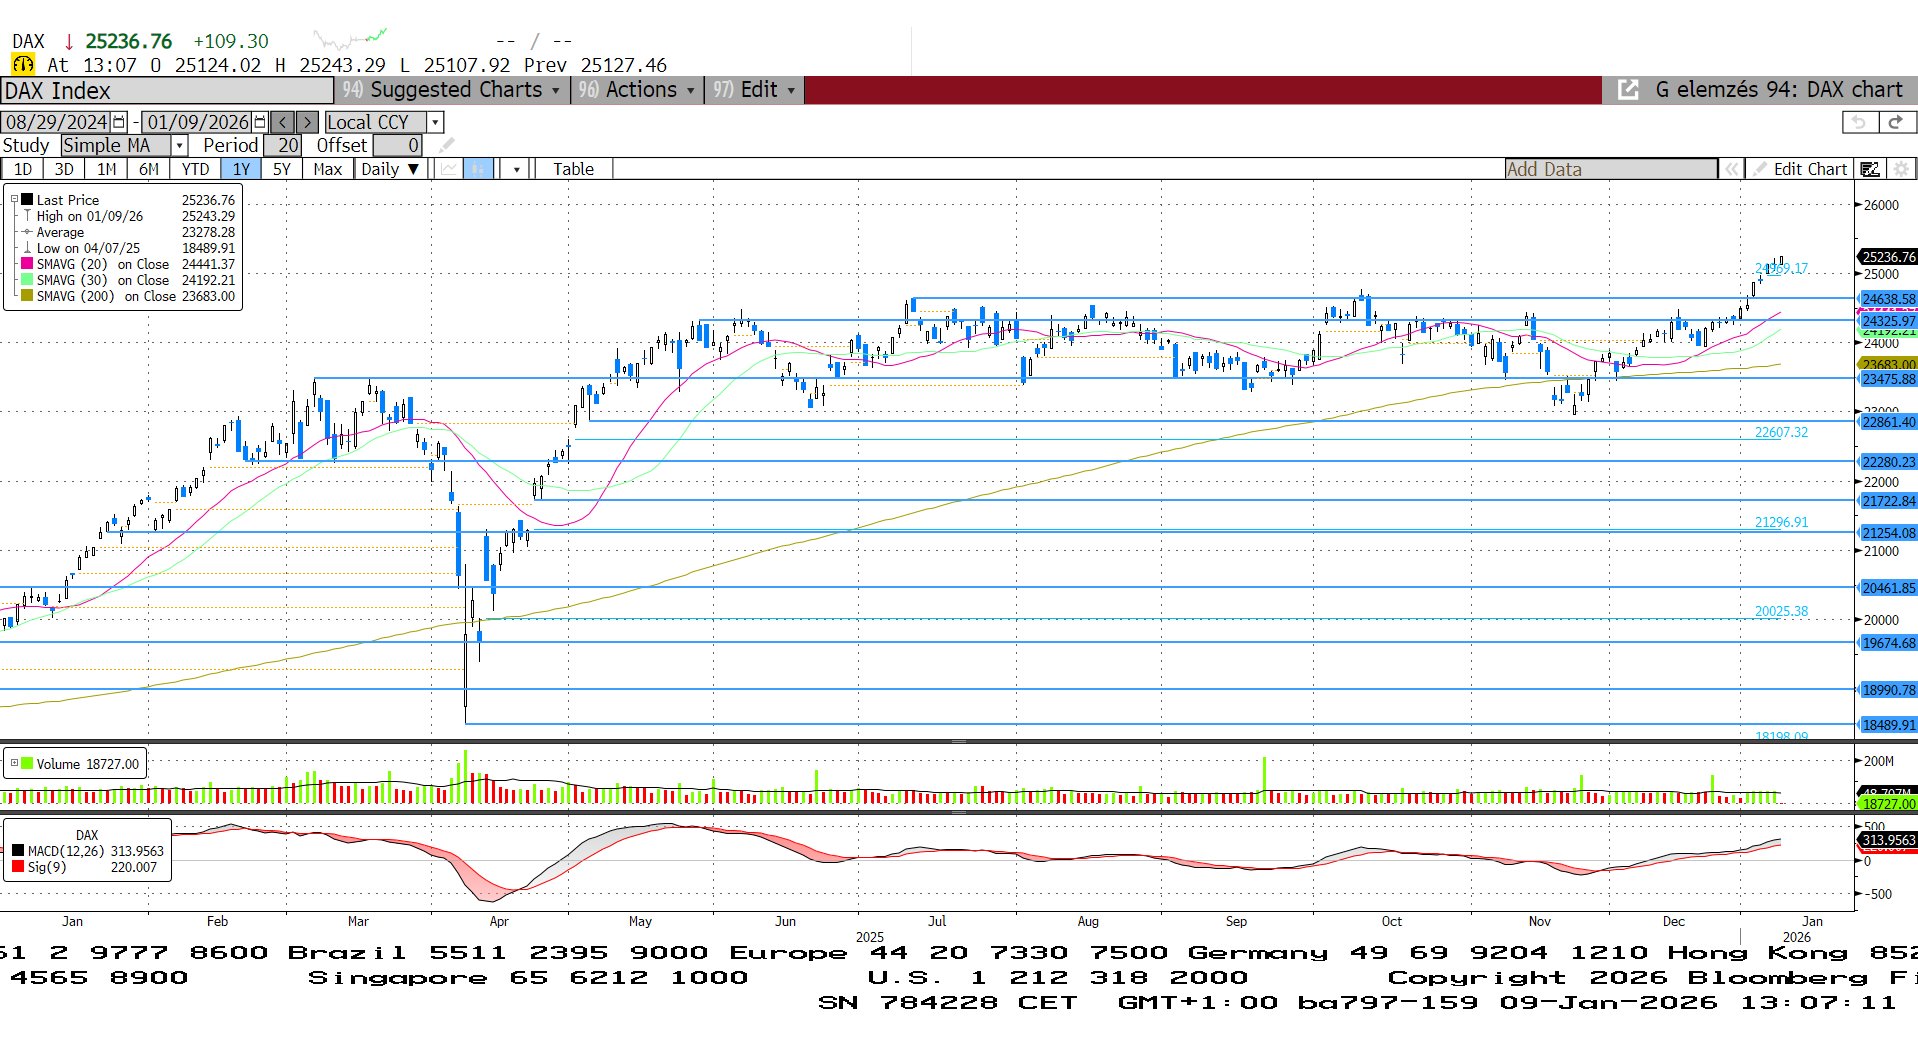Expand the Simple MA study dropdown
Image resolution: width=1918 pixels, height=1054 pixels.
tap(180, 146)
